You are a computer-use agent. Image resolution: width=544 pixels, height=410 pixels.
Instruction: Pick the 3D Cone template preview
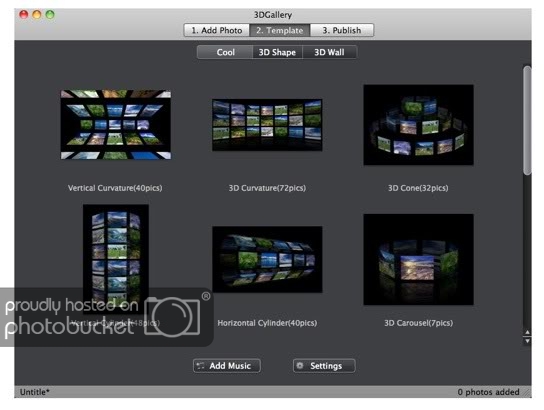[x=418, y=125]
